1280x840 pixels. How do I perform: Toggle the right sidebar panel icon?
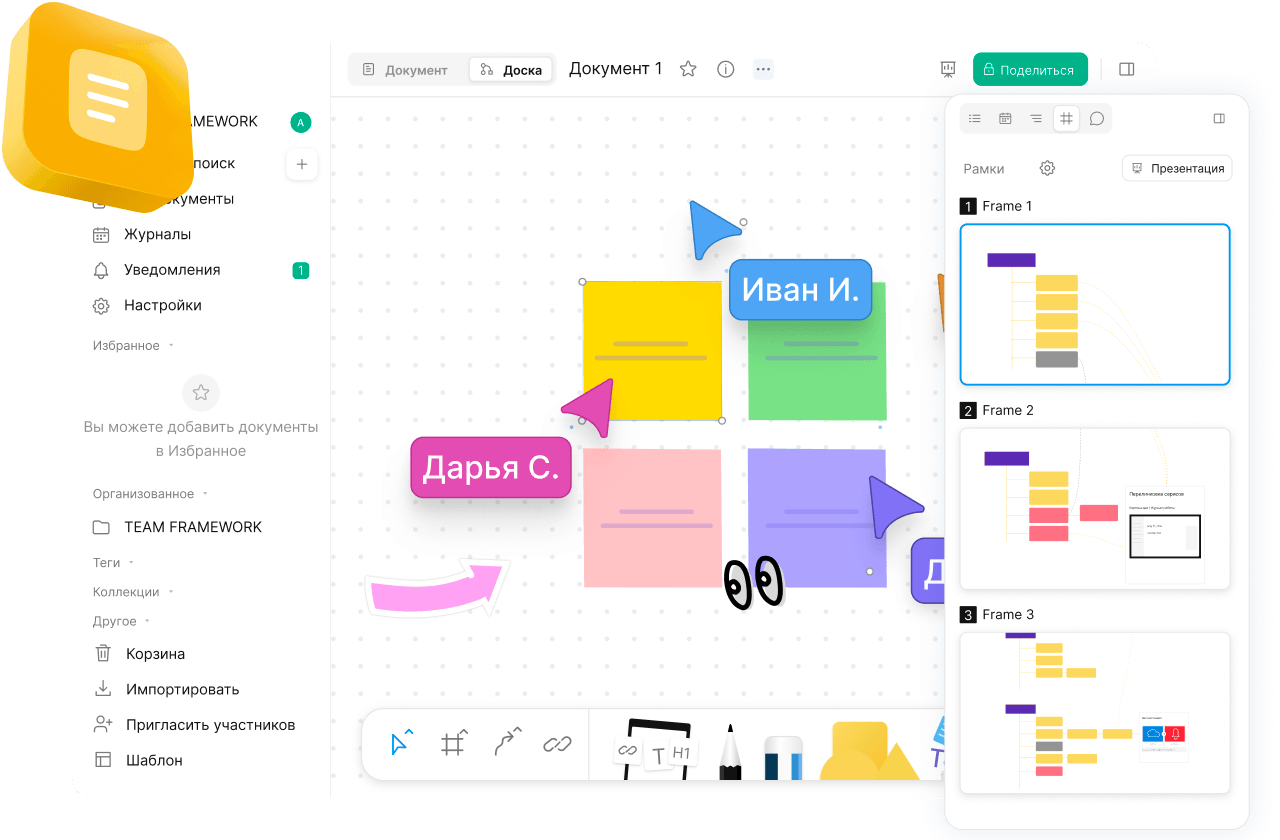(x=1127, y=69)
